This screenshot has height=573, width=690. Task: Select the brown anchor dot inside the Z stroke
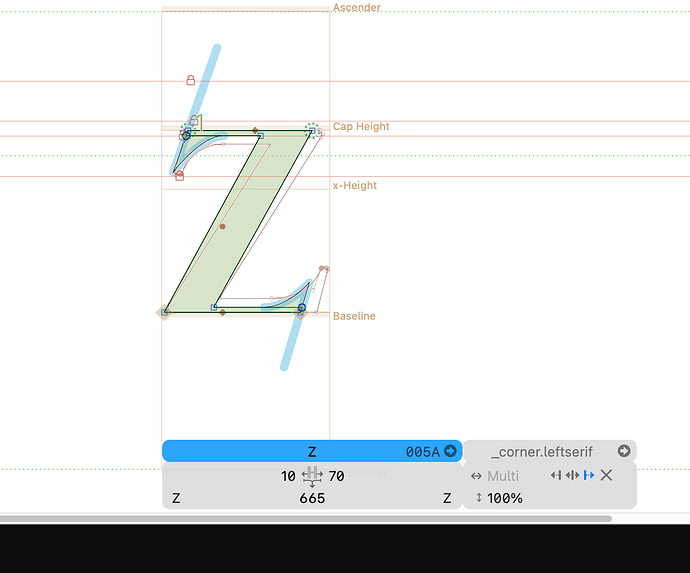coord(222,226)
